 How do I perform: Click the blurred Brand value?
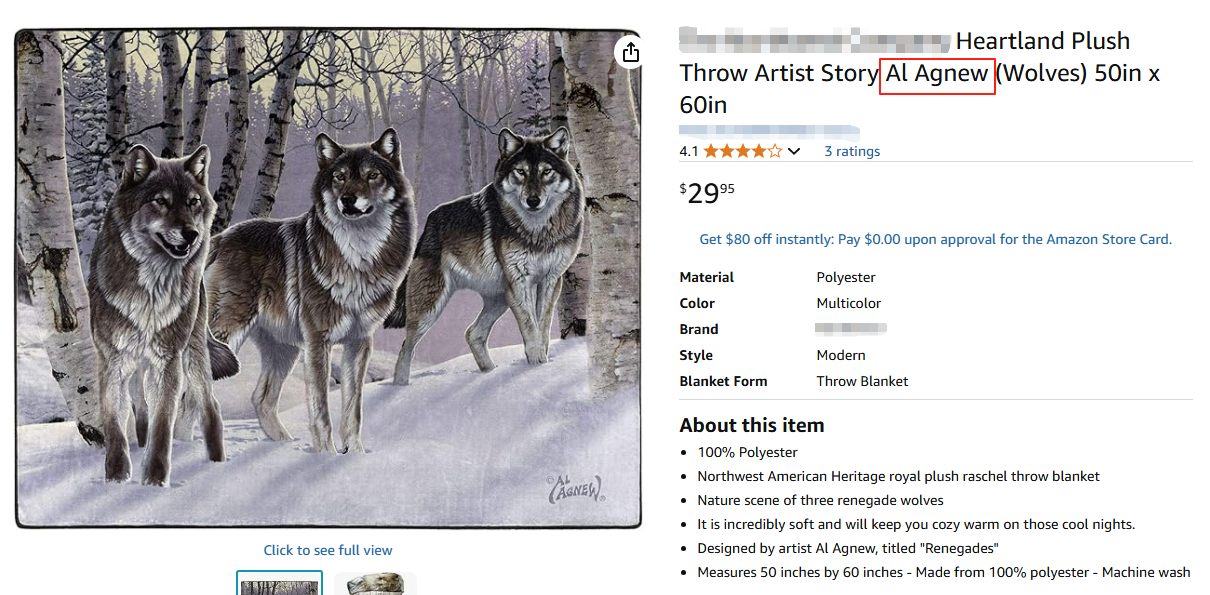pos(850,329)
